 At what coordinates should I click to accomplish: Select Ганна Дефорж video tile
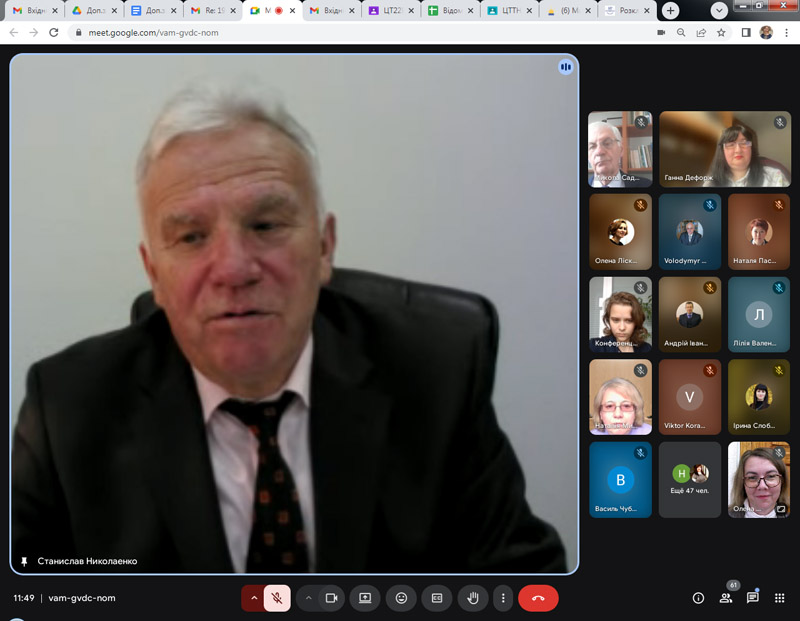pyautogui.click(x=724, y=149)
